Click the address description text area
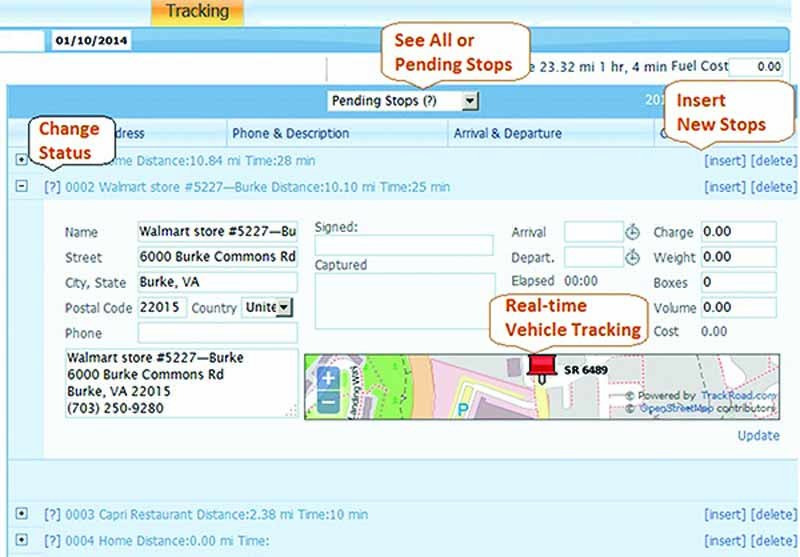This screenshot has width=800, height=557. (182, 383)
